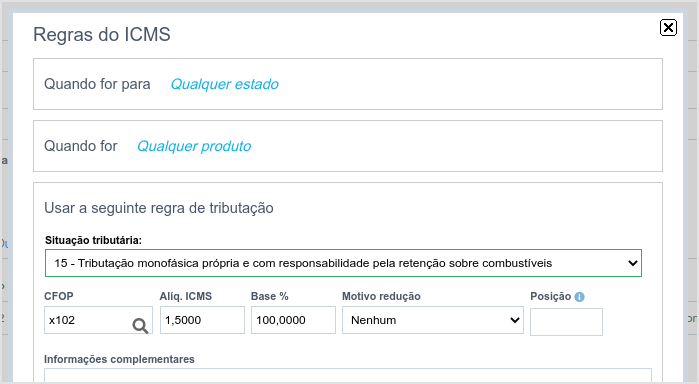Click the Informações complementares text area
The height and width of the screenshot is (384, 699).
point(348,376)
